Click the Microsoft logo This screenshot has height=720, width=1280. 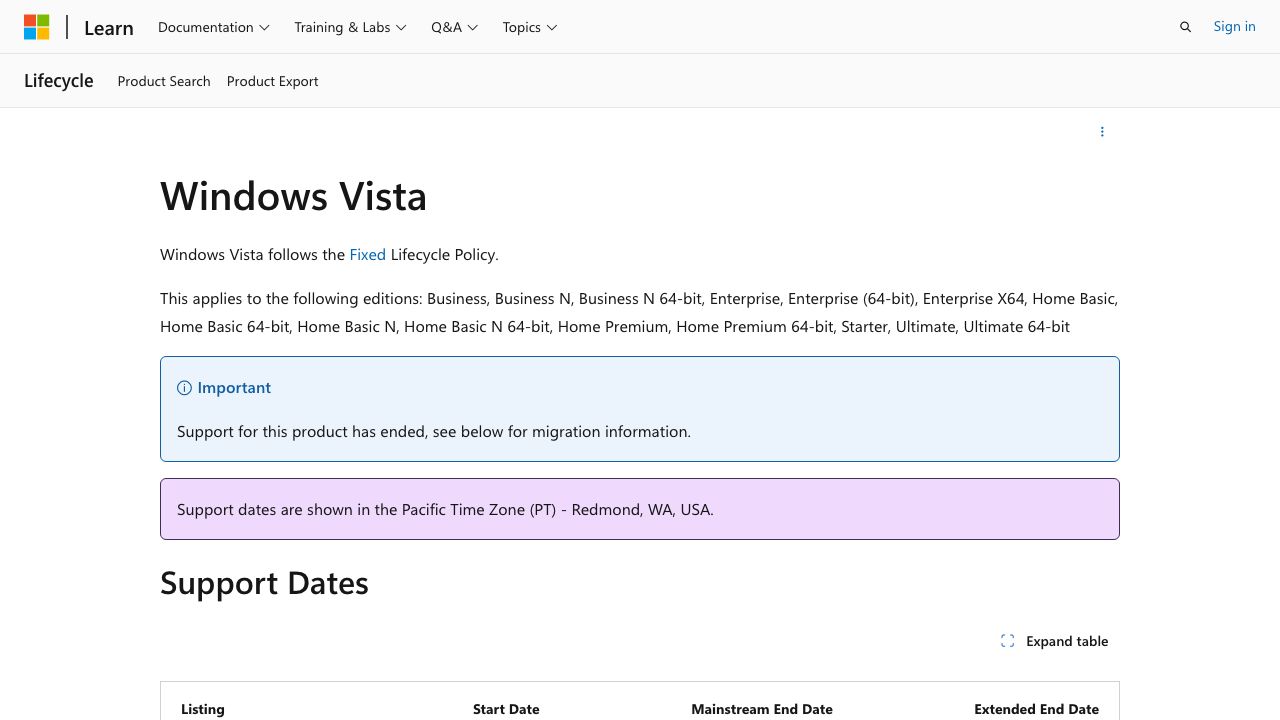(x=37, y=27)
